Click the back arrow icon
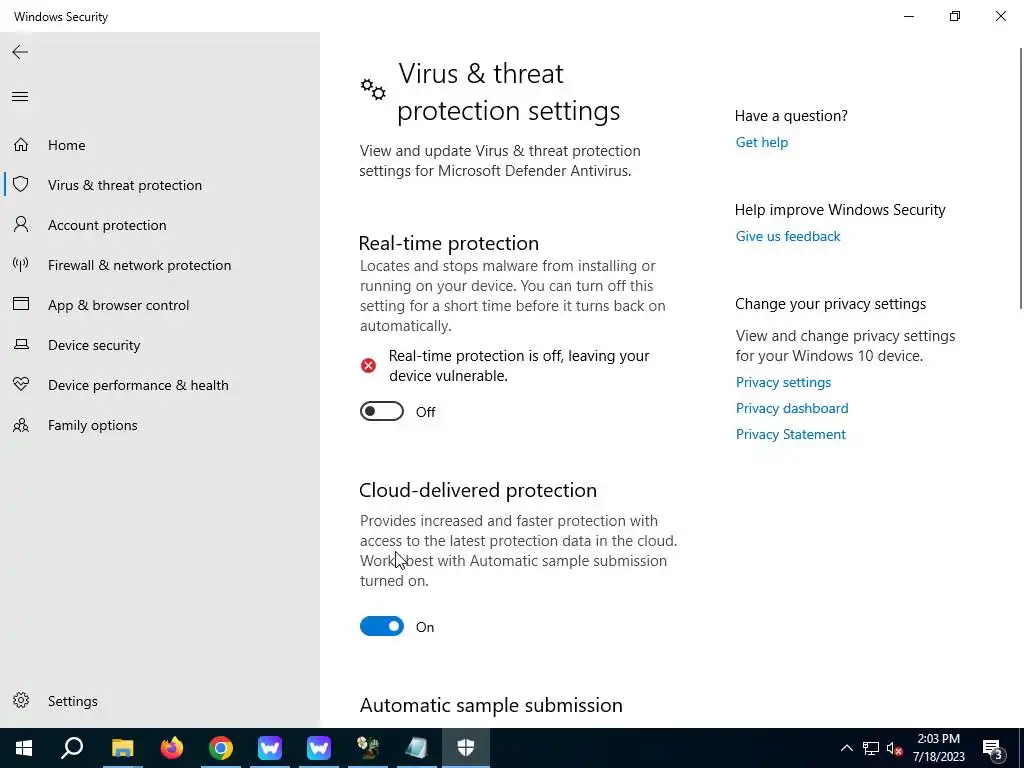Viewport: 1024px width, 768px height. (20, 52)
